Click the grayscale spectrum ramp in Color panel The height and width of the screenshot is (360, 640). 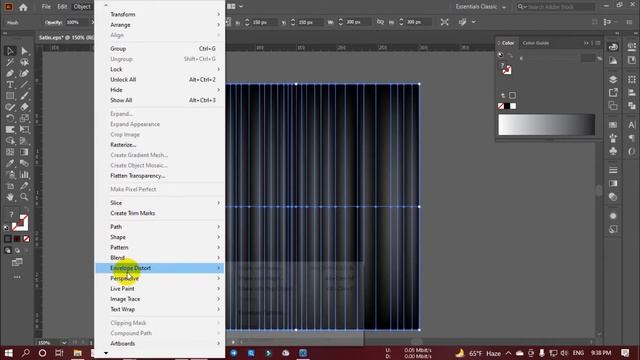(x=547, y=124)
